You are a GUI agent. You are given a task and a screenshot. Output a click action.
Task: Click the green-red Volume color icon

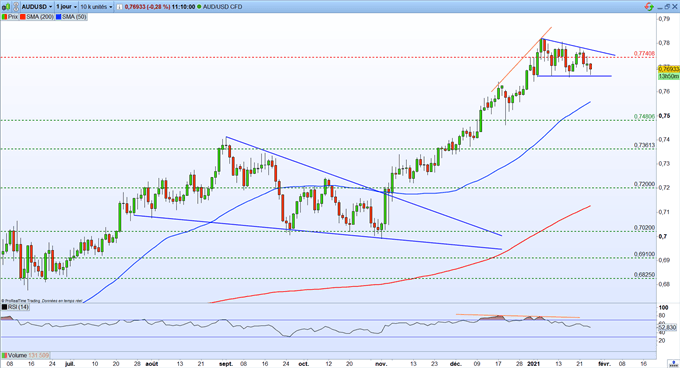(4, 355)
